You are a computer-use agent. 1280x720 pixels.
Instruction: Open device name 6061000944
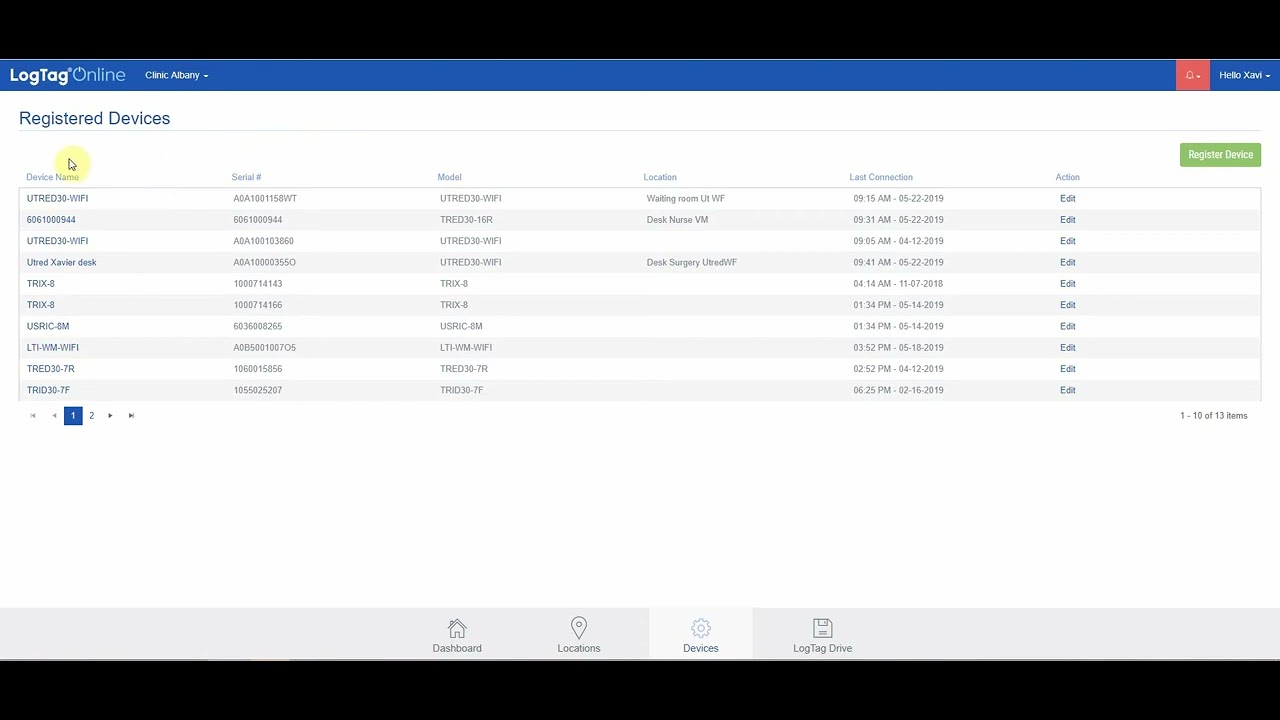coord(51,220)
